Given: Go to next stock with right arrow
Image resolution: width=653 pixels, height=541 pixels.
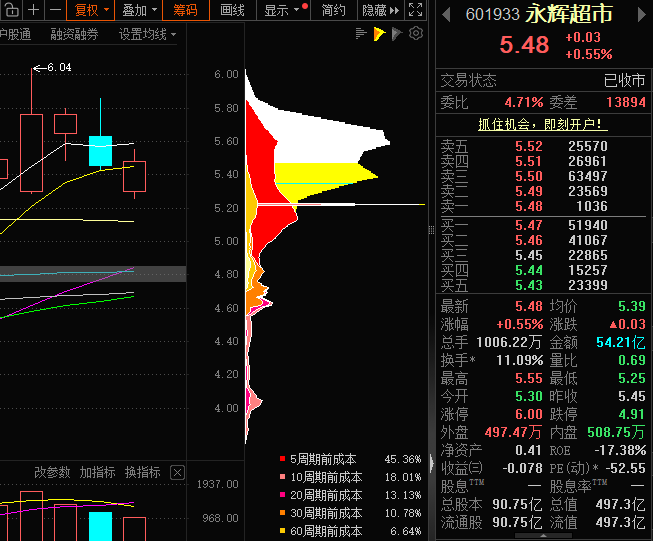Looking at the screenshot, I should pyautogui.click(x=642, y=15).
